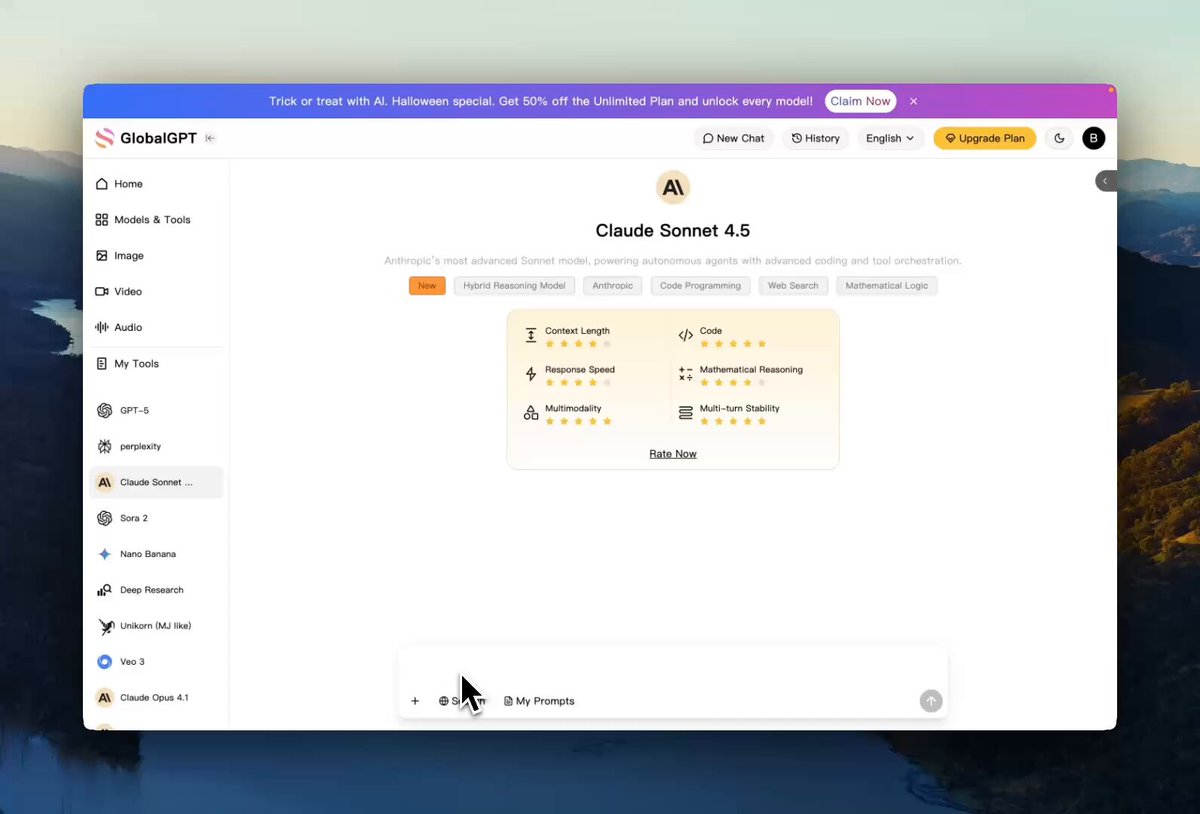Click the Response Speed lightning icon
The width and height of the screenshot is (1200, 814).
pyautogui.click(x=531, y=375)
